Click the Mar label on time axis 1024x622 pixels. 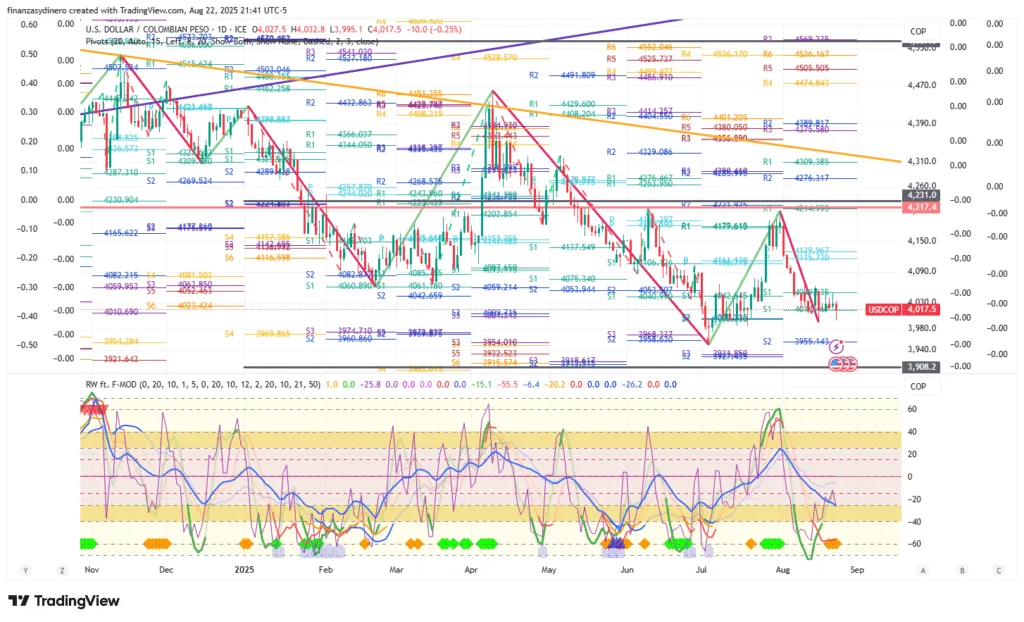[x=396, y=570]
